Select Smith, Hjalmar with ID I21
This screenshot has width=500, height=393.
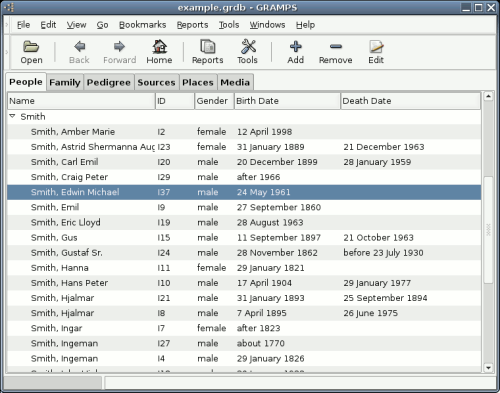pos(244,298)
